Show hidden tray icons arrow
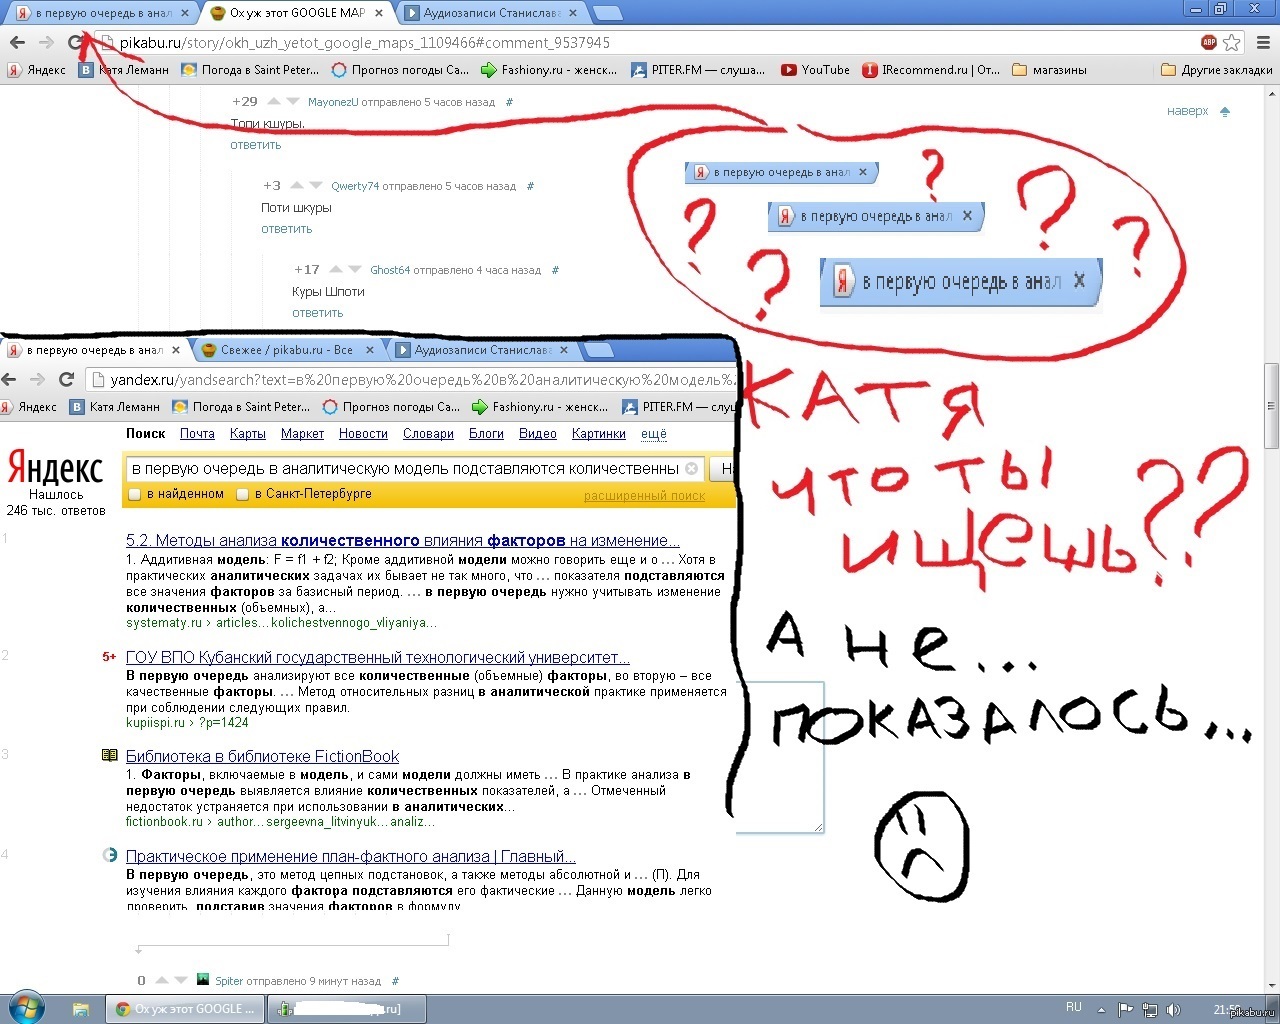Screen dimensions: 1280x1024 pos(1101,1010)
